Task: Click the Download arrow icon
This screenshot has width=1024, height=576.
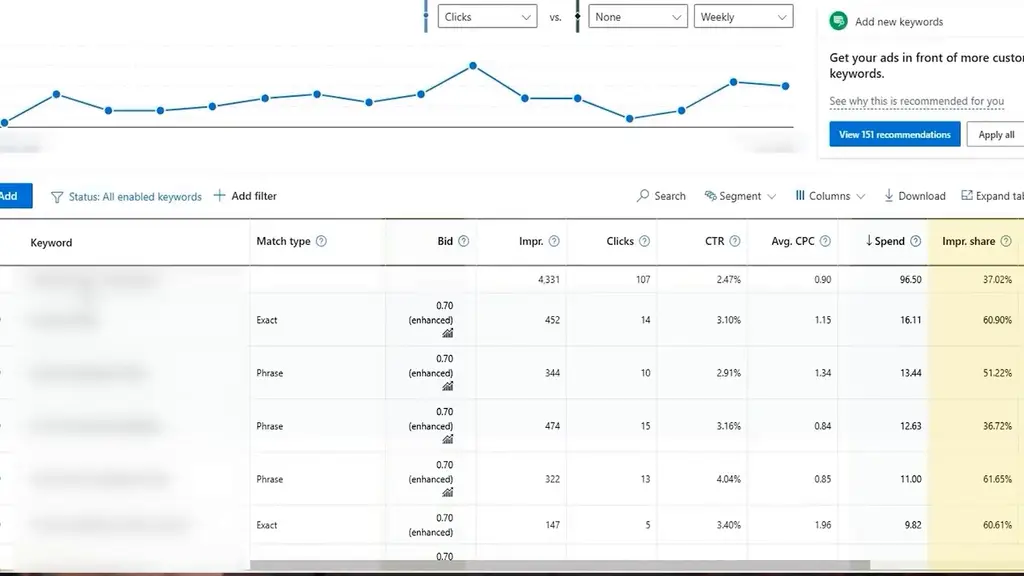Action: [x=889, y=195]
